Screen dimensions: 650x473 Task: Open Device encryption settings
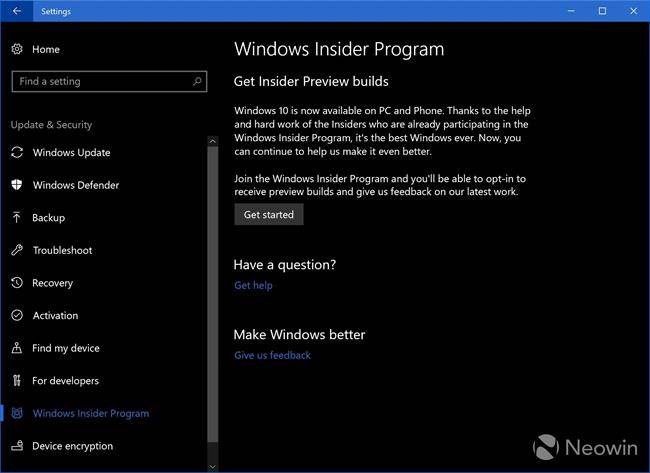pyautogui.click(x=73, y=446)
